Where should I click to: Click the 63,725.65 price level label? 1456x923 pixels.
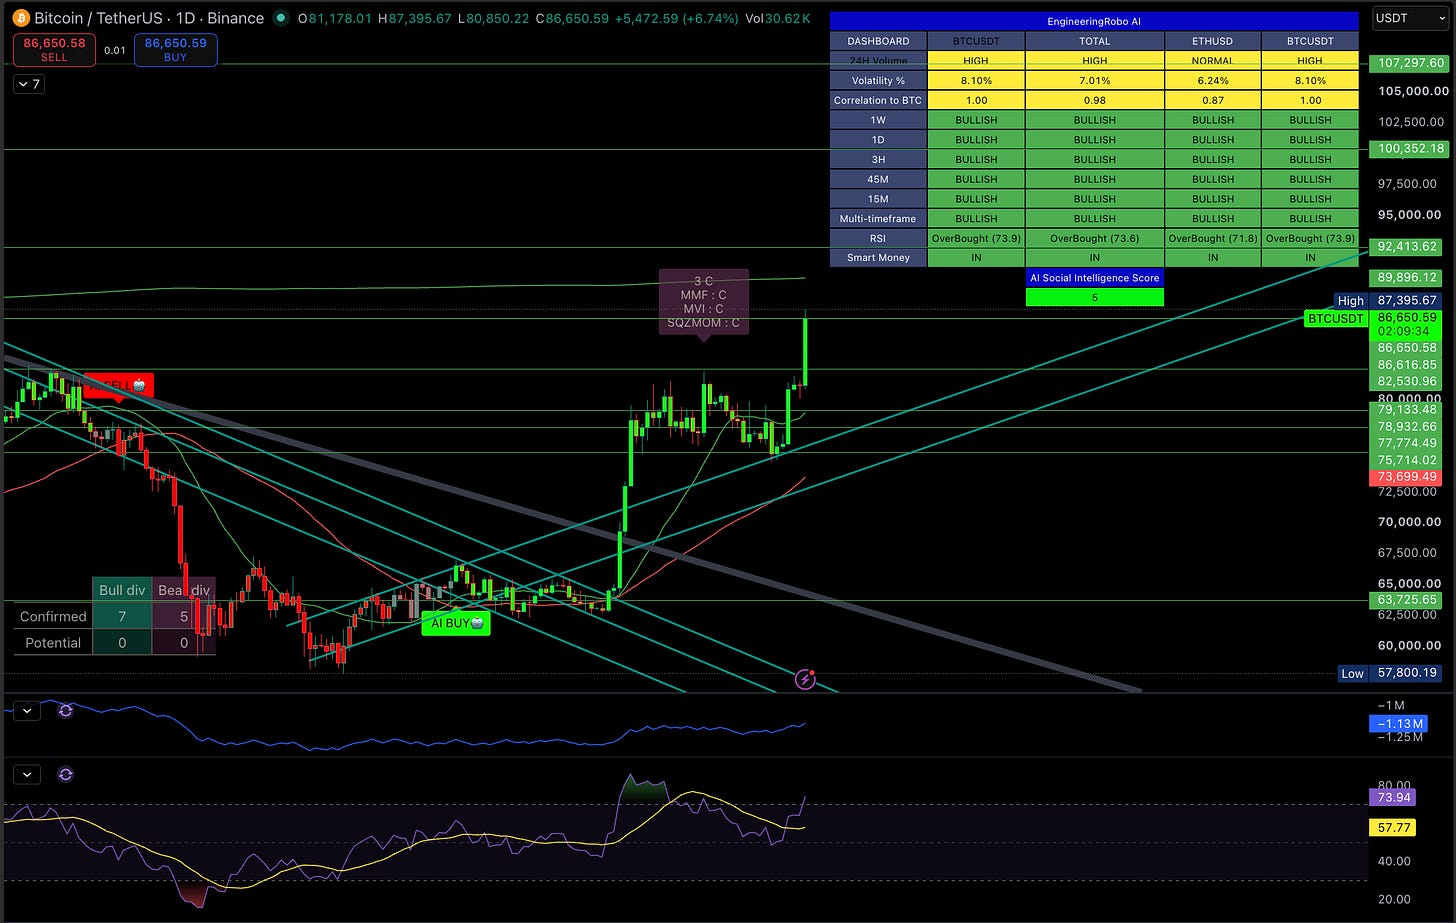pos(1407,600)
